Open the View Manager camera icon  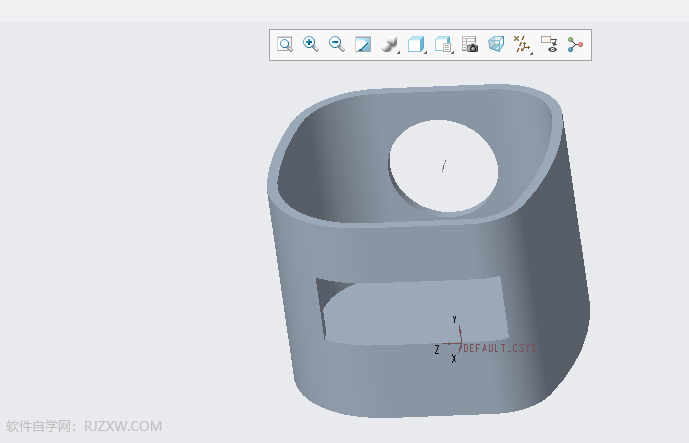[470, 45]
